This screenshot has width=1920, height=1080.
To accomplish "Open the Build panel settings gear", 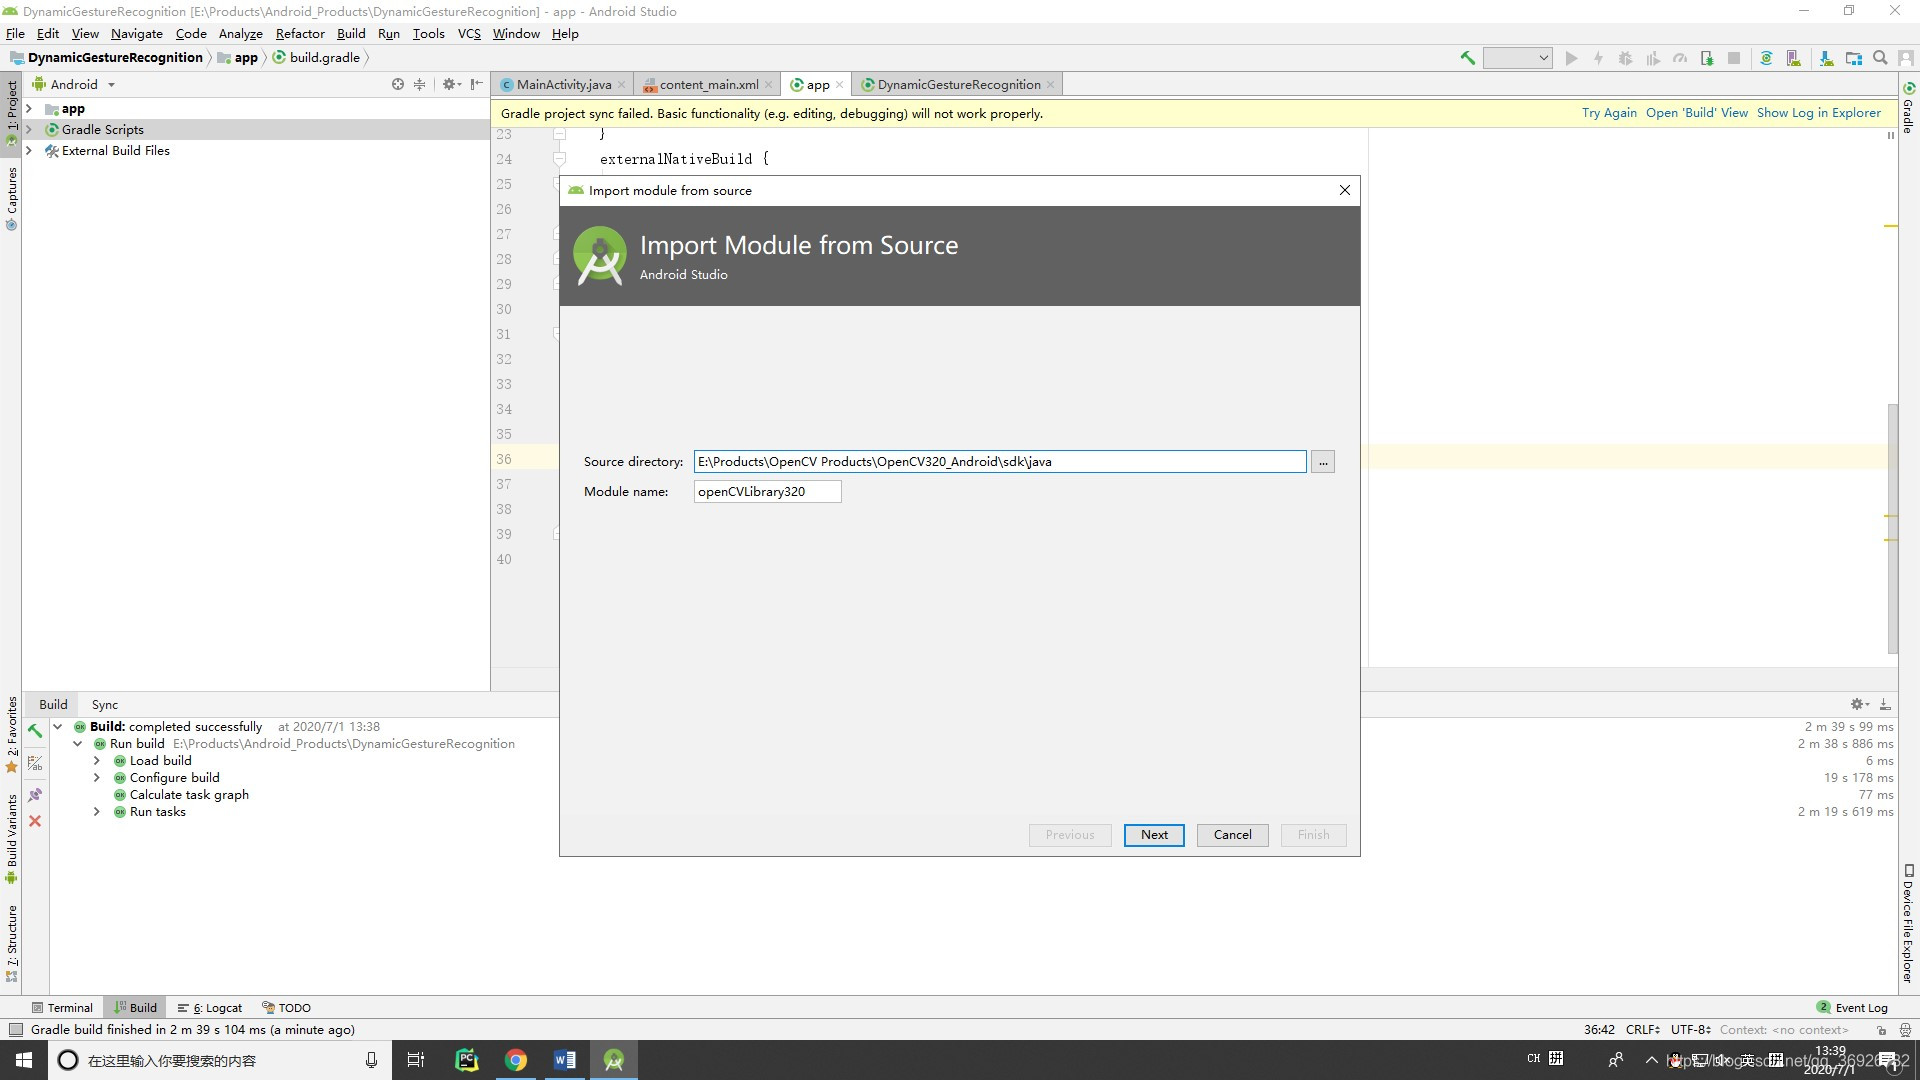I will (1859, 705).
